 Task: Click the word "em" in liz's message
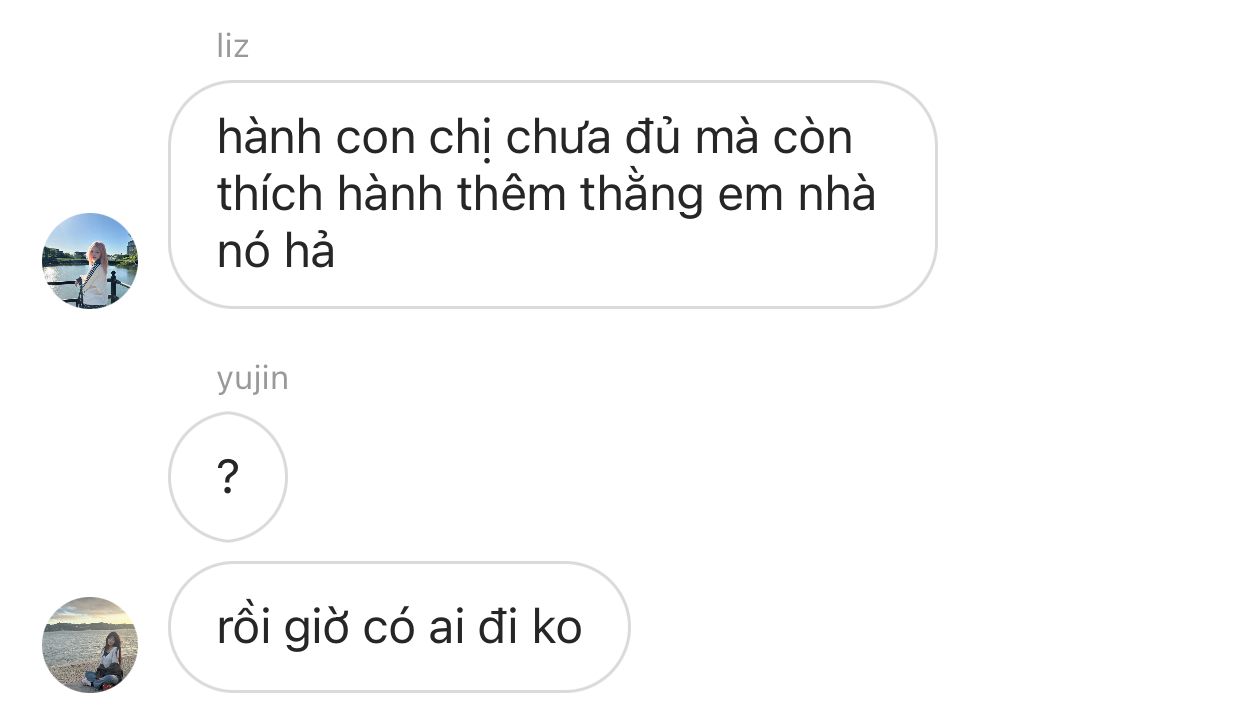click(749, 196)
